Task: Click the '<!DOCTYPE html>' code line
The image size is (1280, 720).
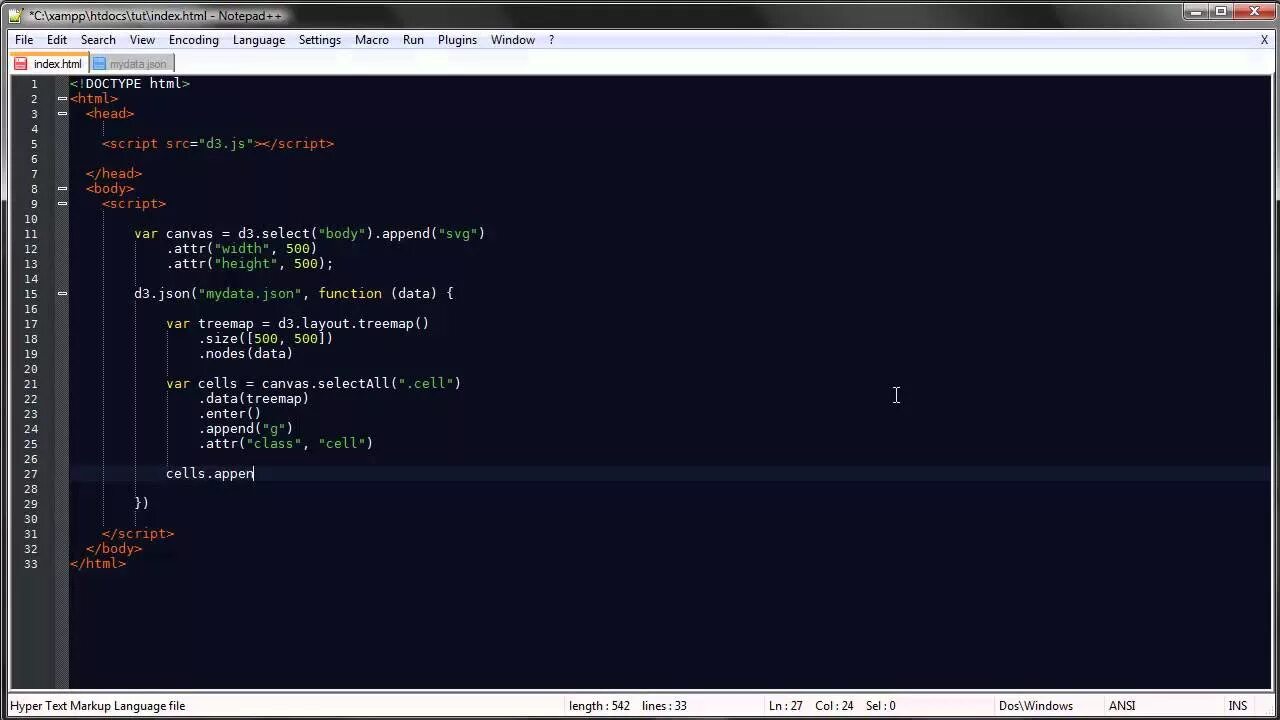Action: [x=130, y=84]
